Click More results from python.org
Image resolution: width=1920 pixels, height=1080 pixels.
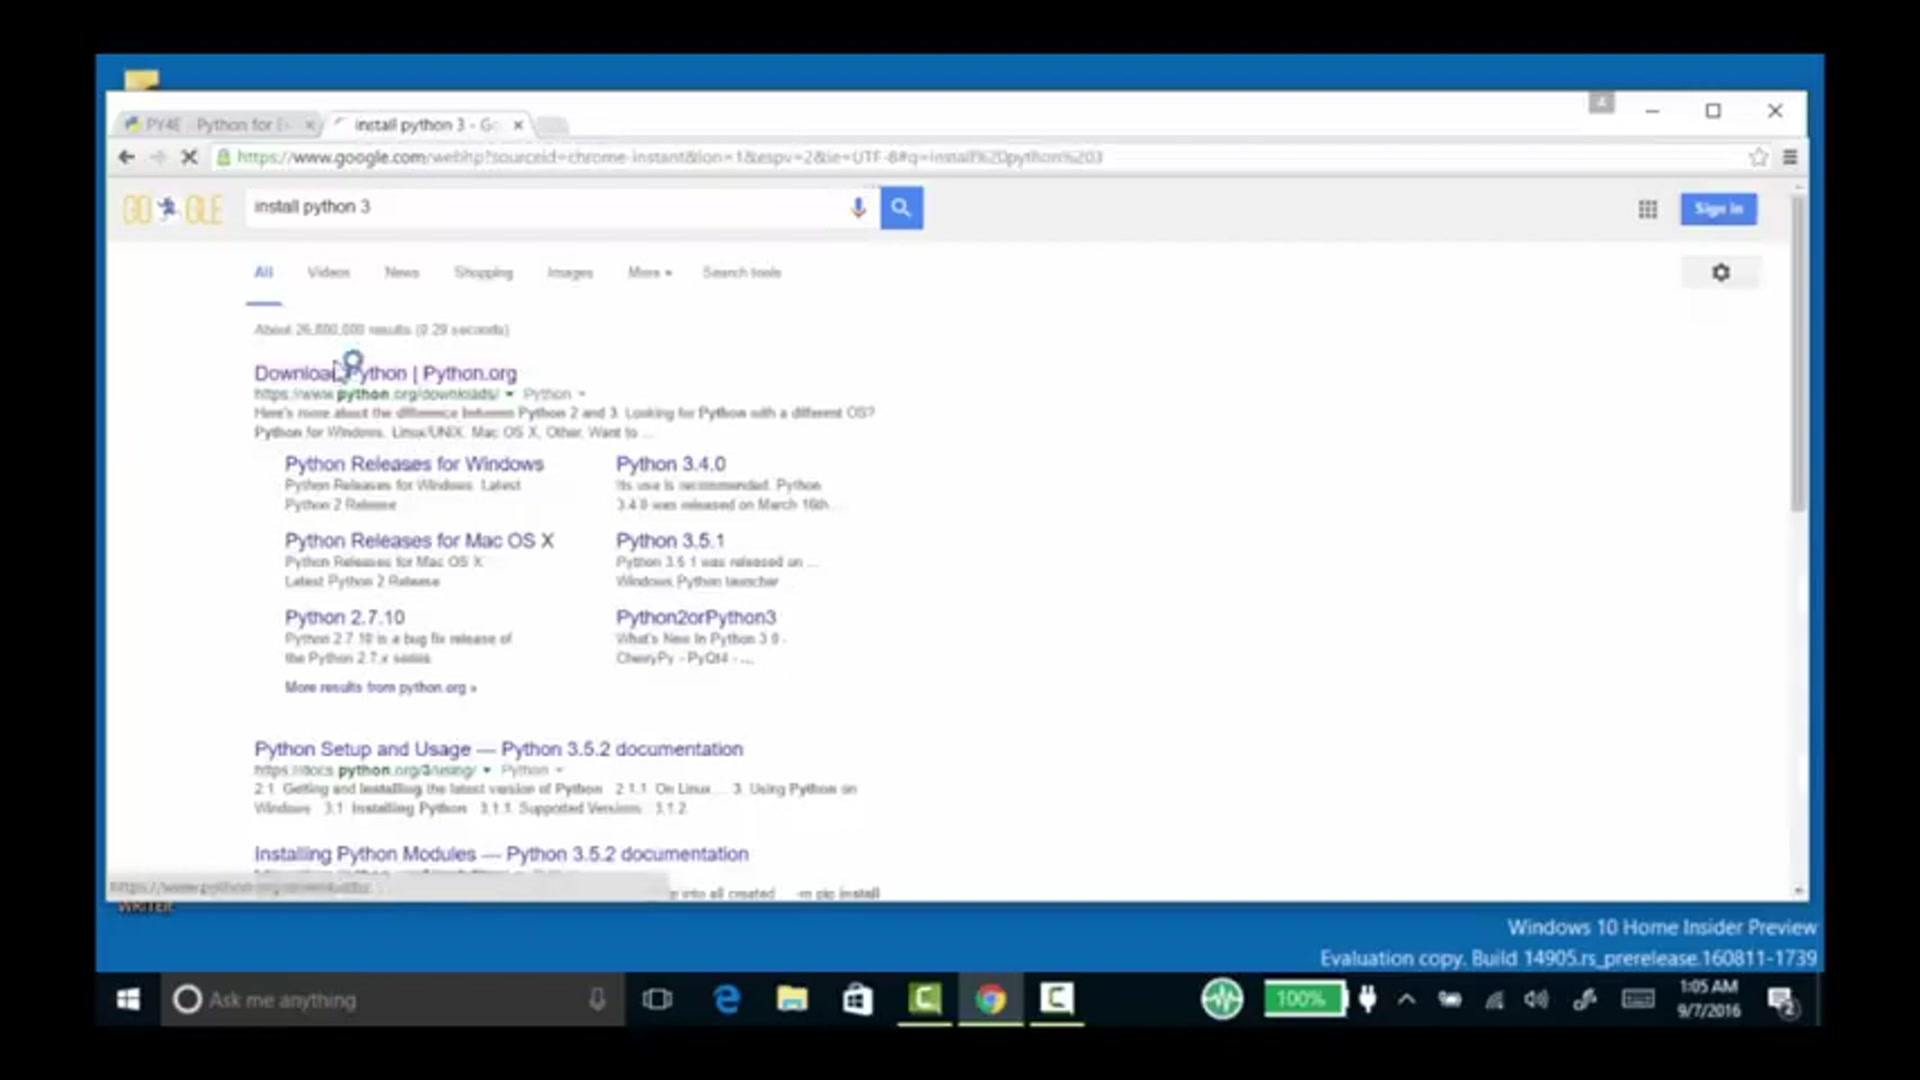pyautogui.click(x=381, y=687)
